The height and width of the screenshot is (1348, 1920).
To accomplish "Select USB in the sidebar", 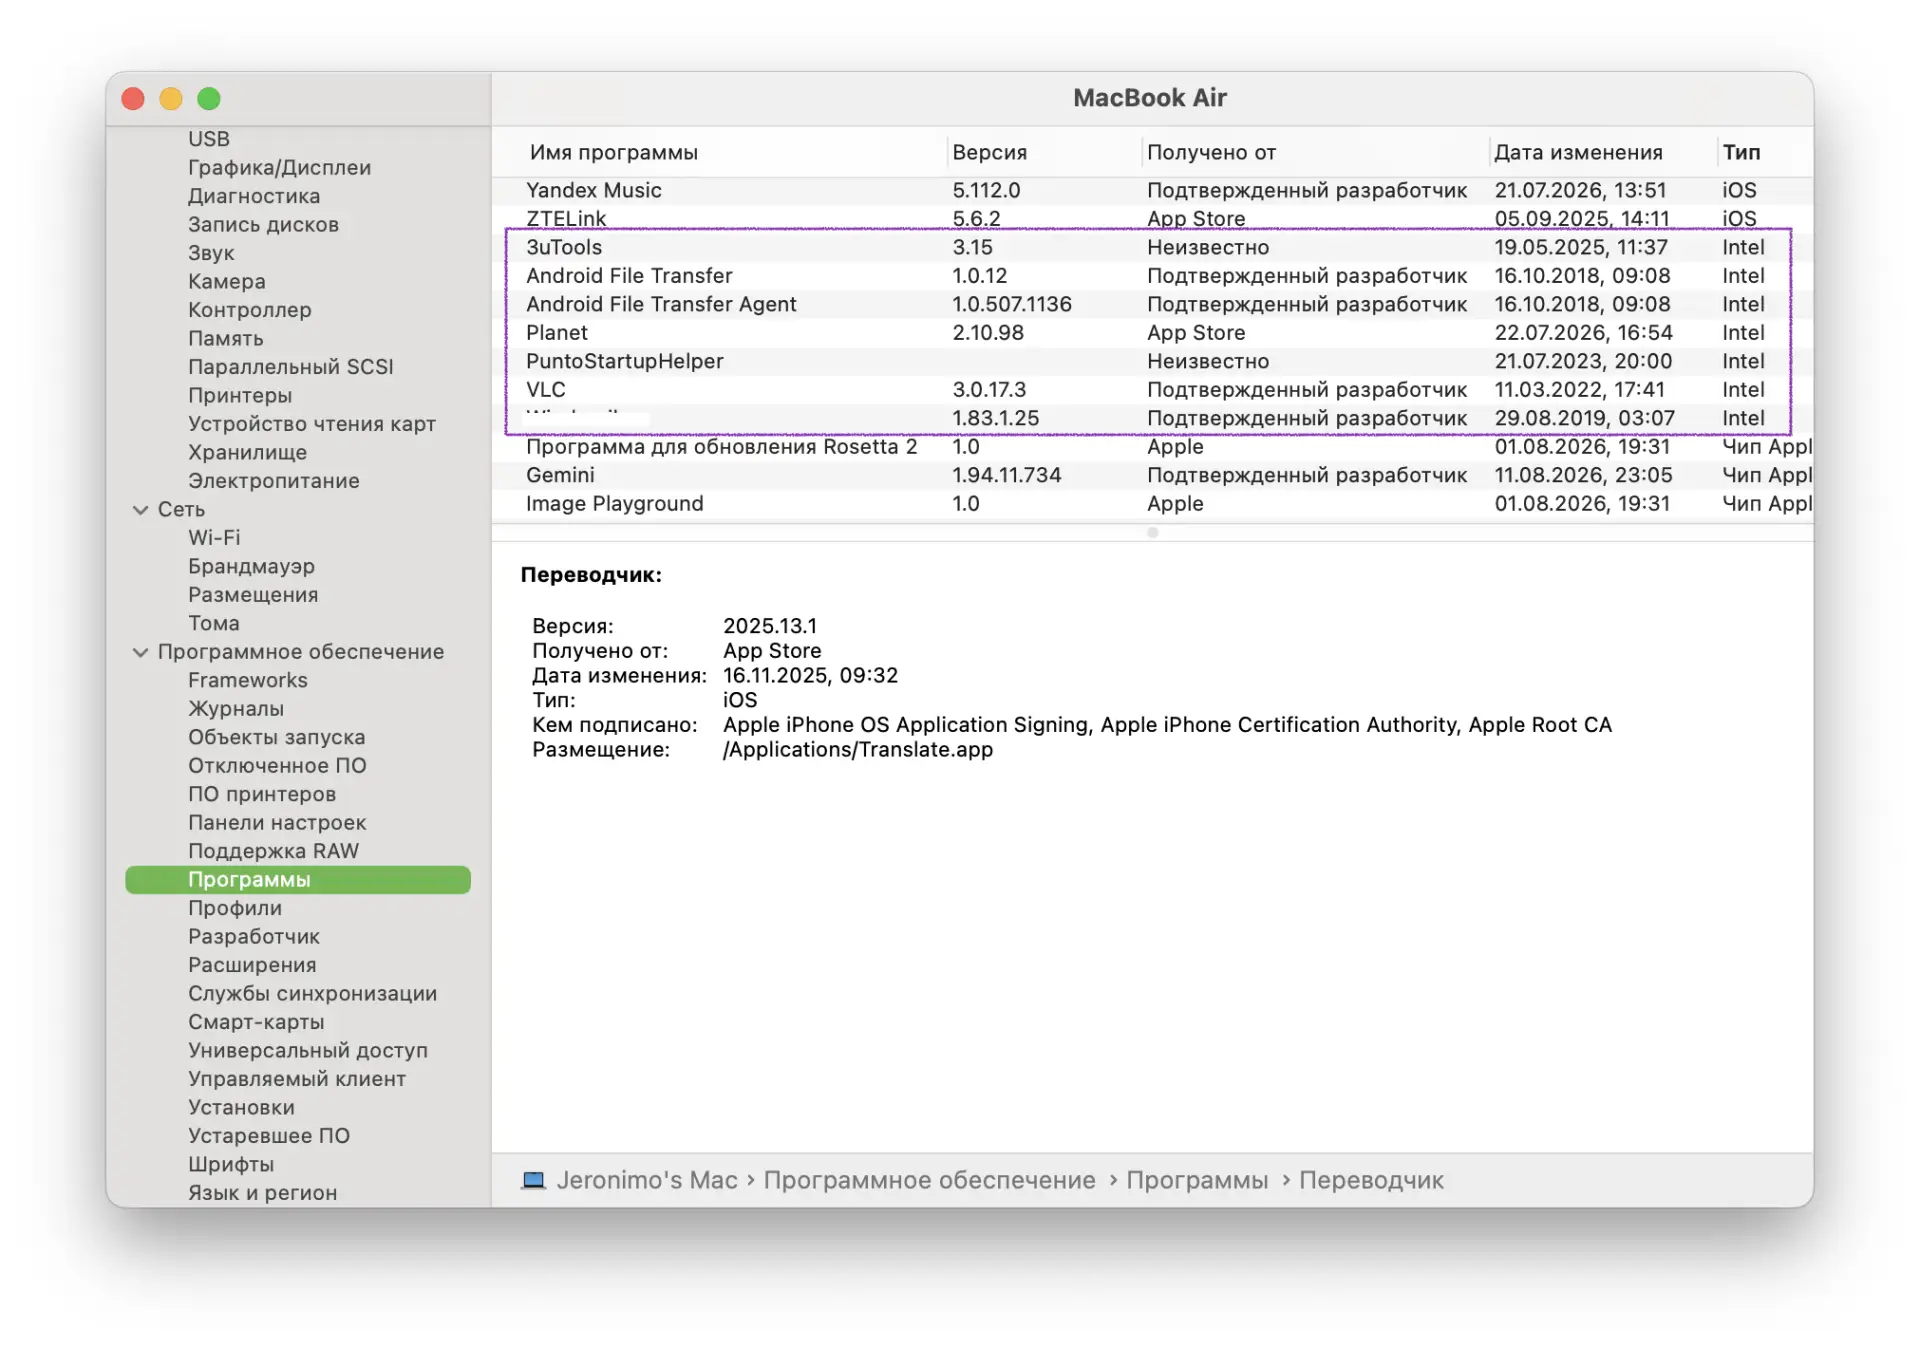I will (209, 139).
